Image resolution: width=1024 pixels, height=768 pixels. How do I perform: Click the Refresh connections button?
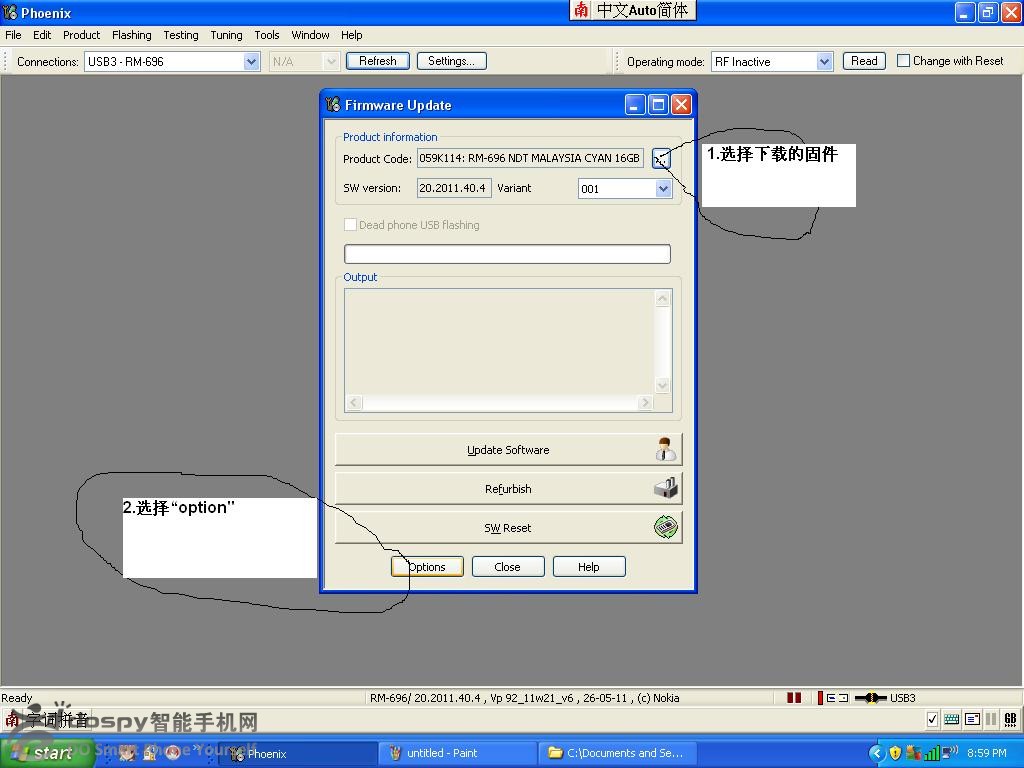pos(377,61)
